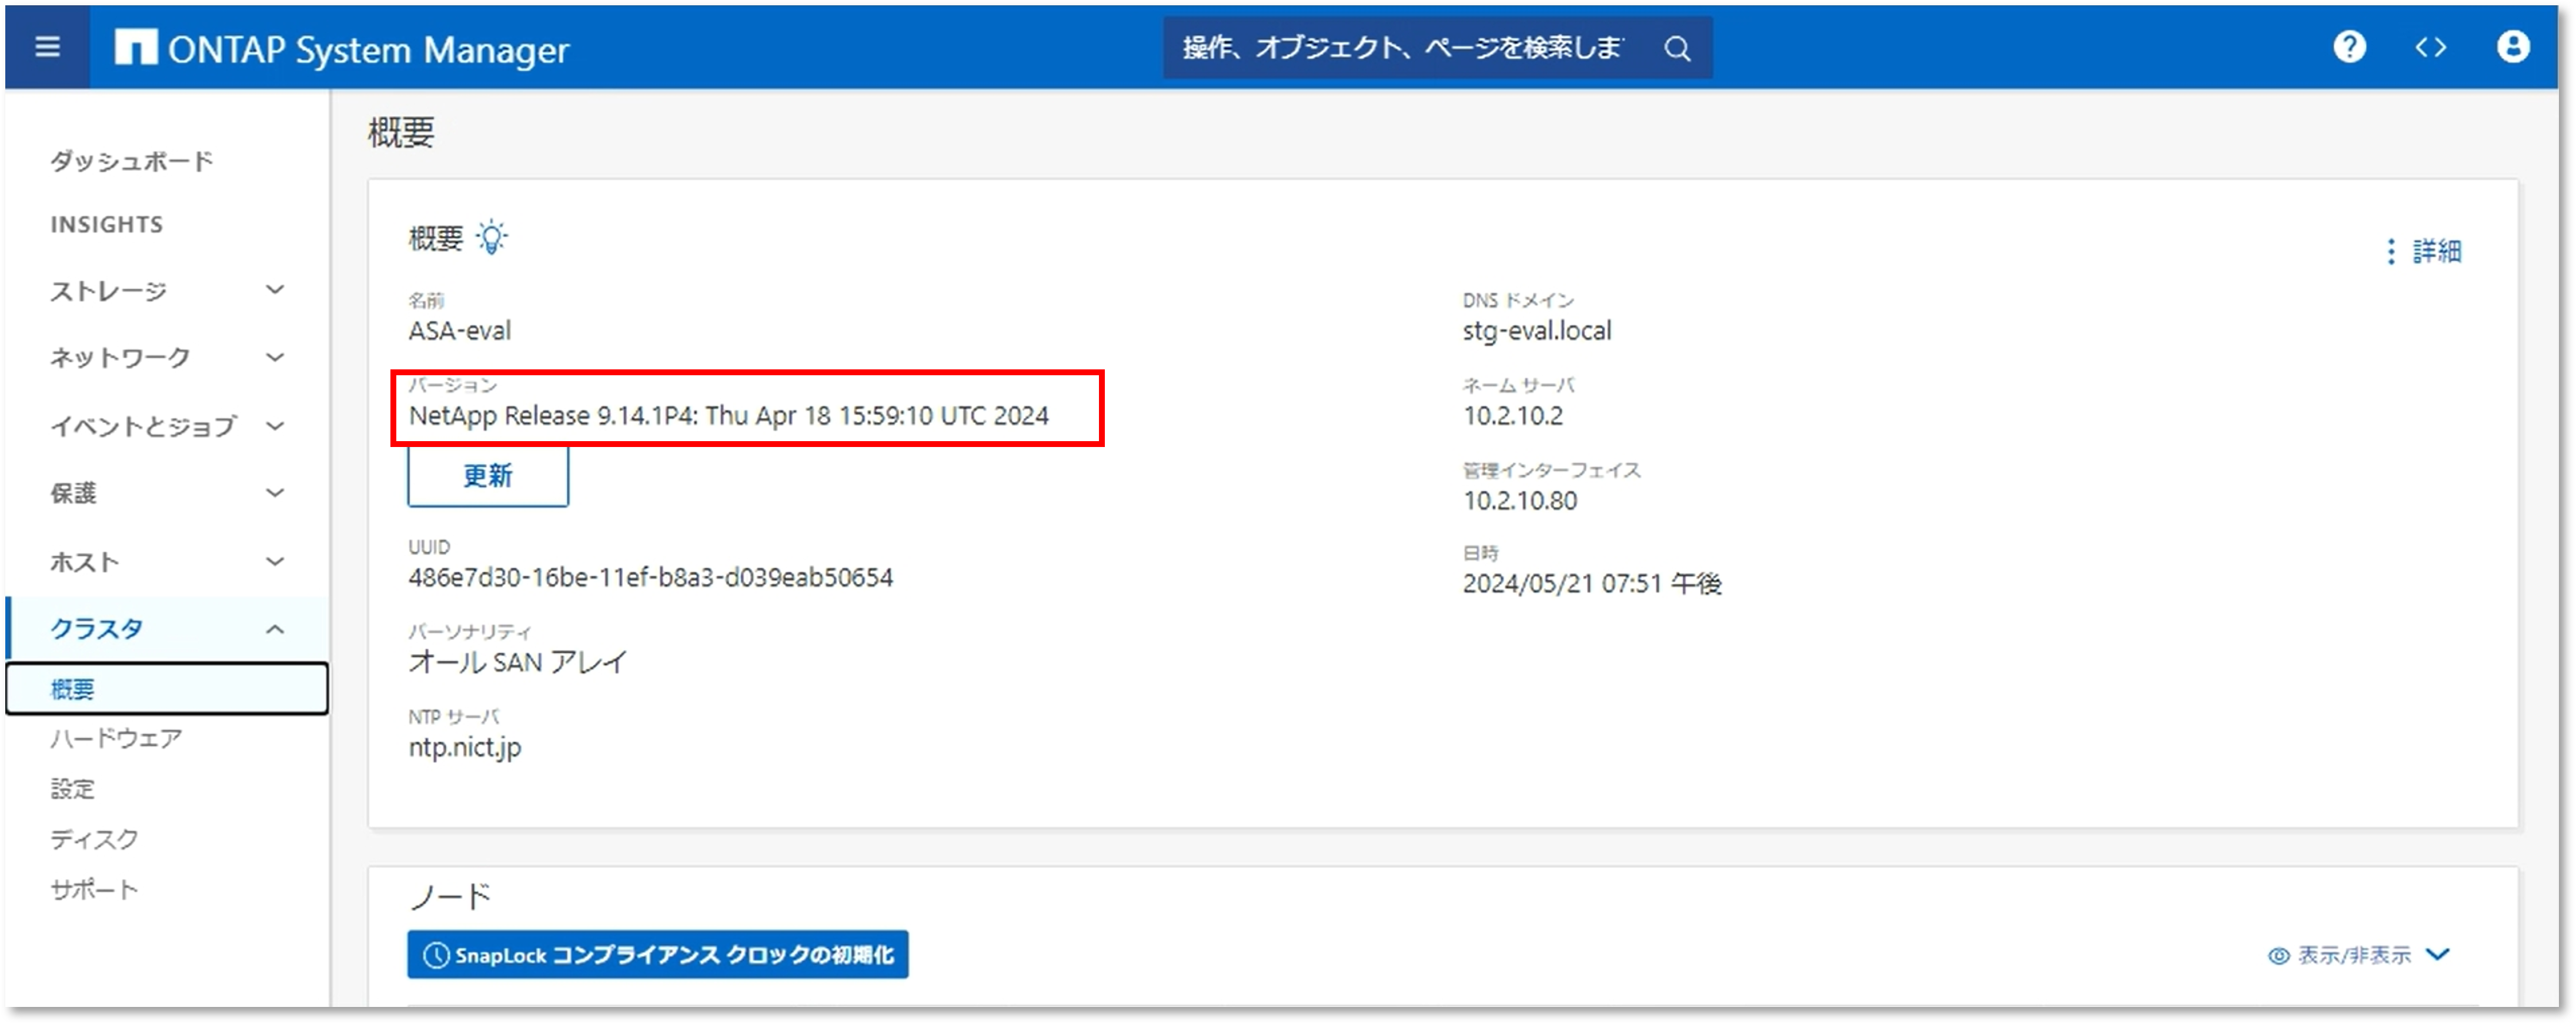
Task: Click the UUID value 486e7d30-16be-11ef-b8a3-d039eab50654
Action: [651, 578]
